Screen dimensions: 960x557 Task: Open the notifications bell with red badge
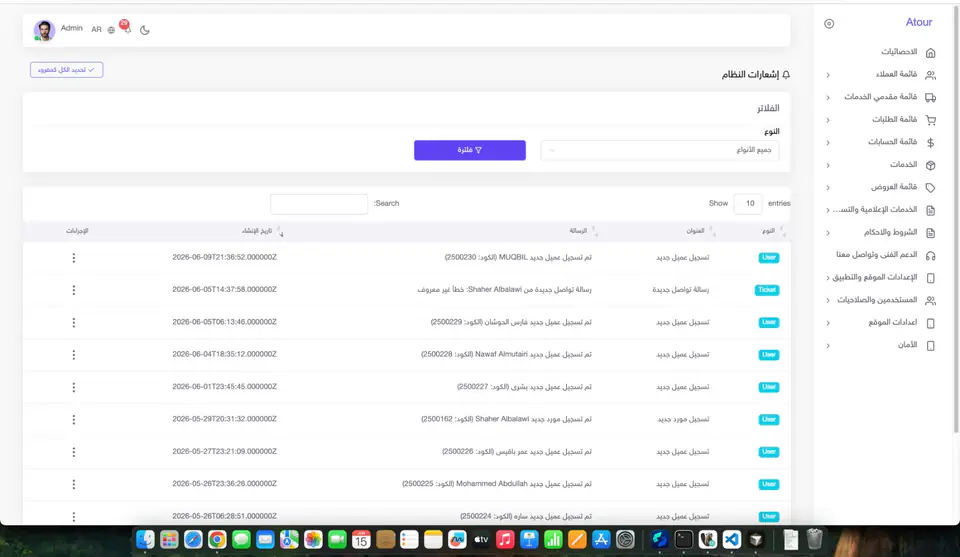[126, 28]
